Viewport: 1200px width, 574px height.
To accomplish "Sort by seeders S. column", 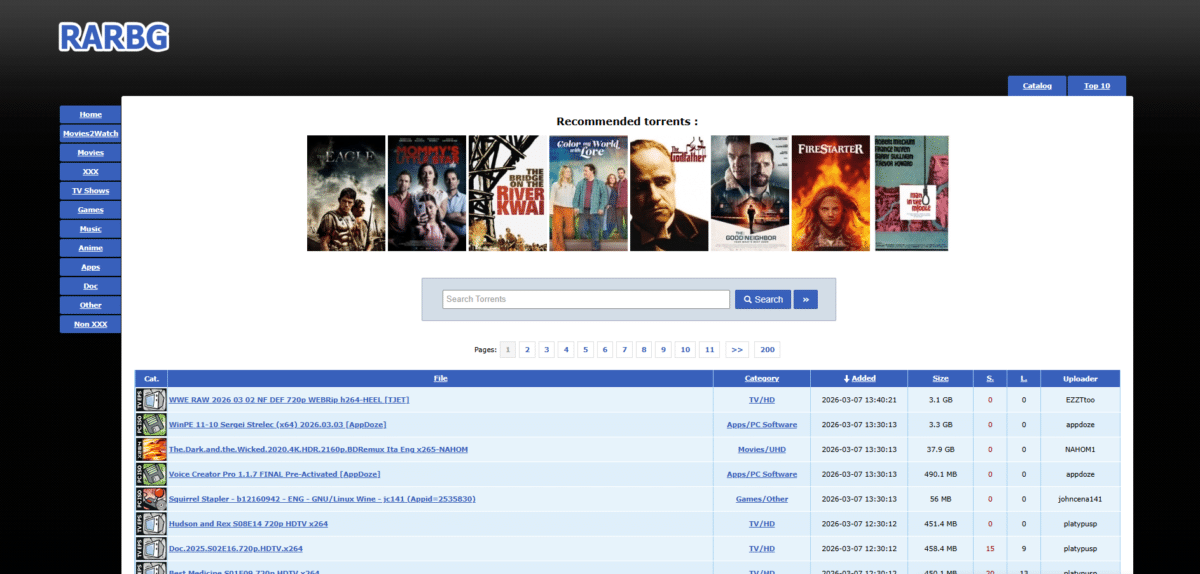I will click(x=990, y=379).
